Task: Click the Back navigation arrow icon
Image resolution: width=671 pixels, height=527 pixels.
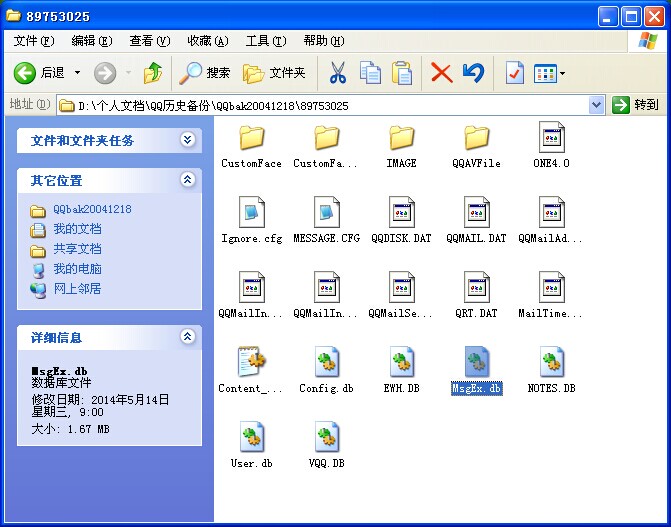Action: tap(25, 73)
